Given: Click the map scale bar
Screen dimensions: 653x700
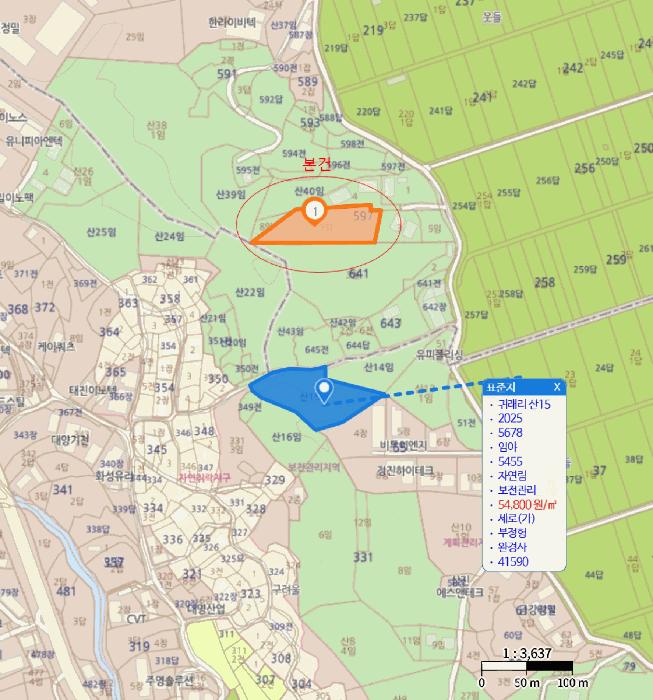Looking at the screenshot, I should pyautogui.click(x=526, y=666).
